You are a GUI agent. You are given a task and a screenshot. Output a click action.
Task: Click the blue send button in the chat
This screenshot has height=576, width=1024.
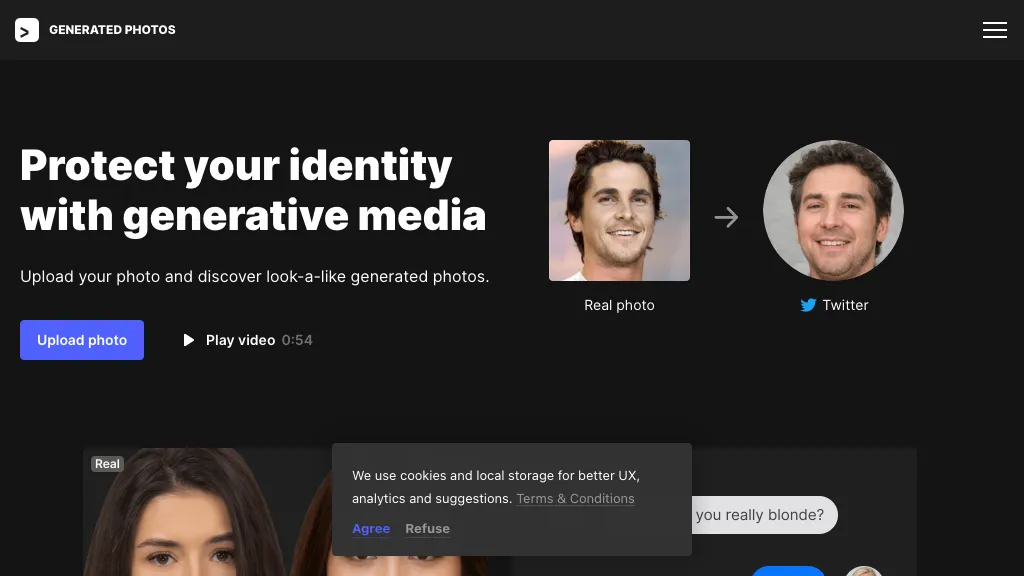[x=788, y=572]
